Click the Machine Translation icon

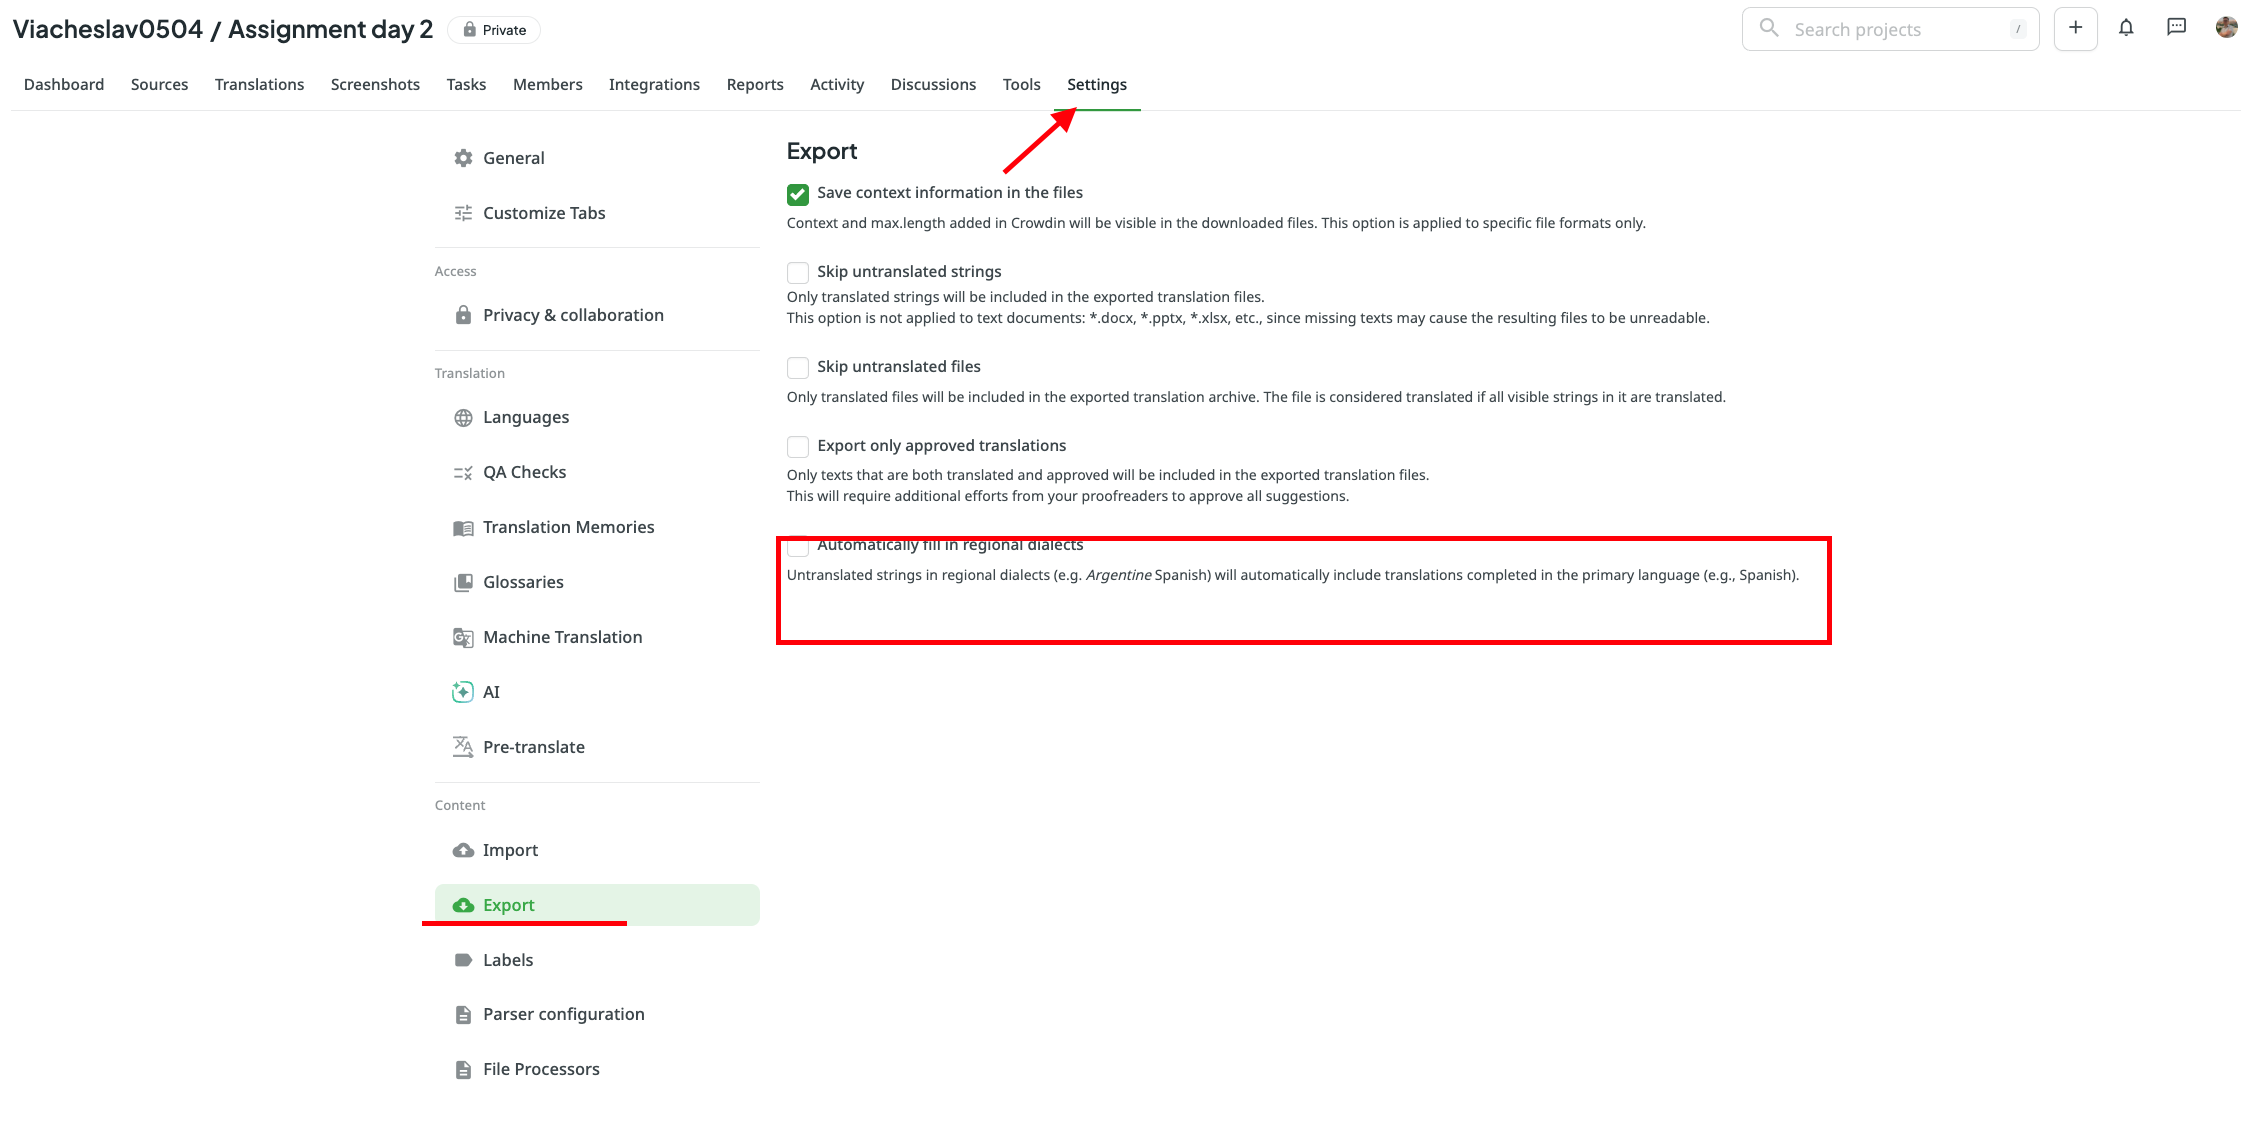tap(463, 638)
